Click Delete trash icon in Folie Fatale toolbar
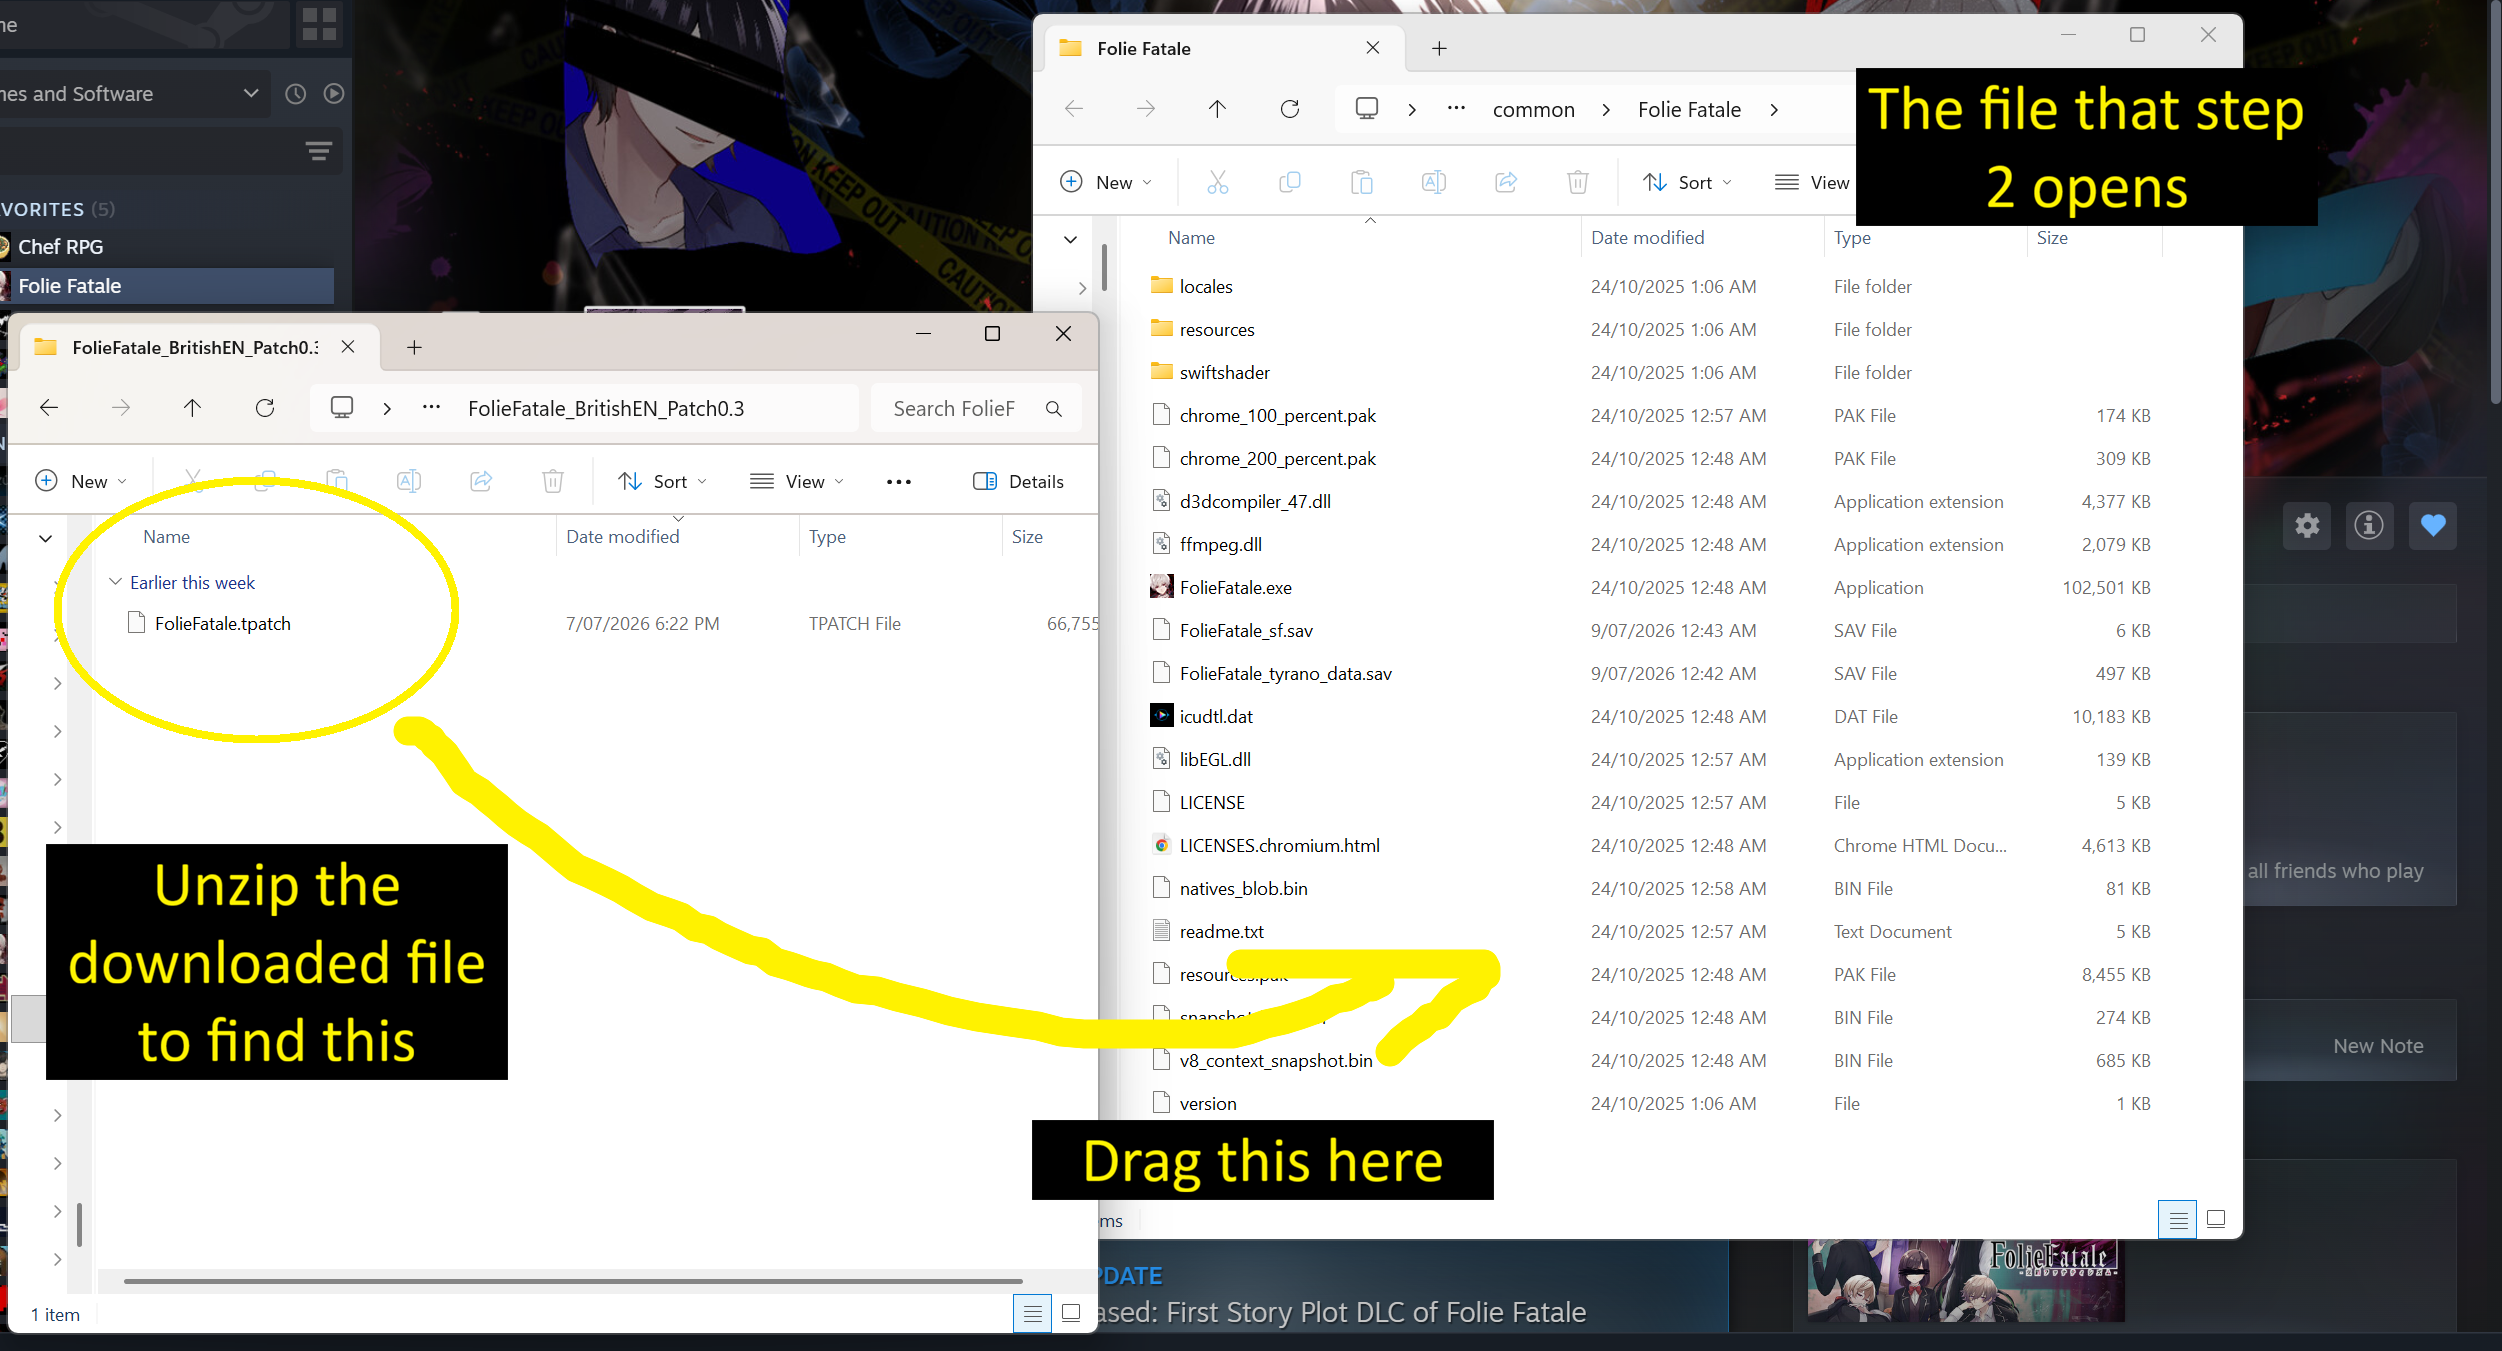This screenshot has height=1351, width=2502. coord(1578,183)
